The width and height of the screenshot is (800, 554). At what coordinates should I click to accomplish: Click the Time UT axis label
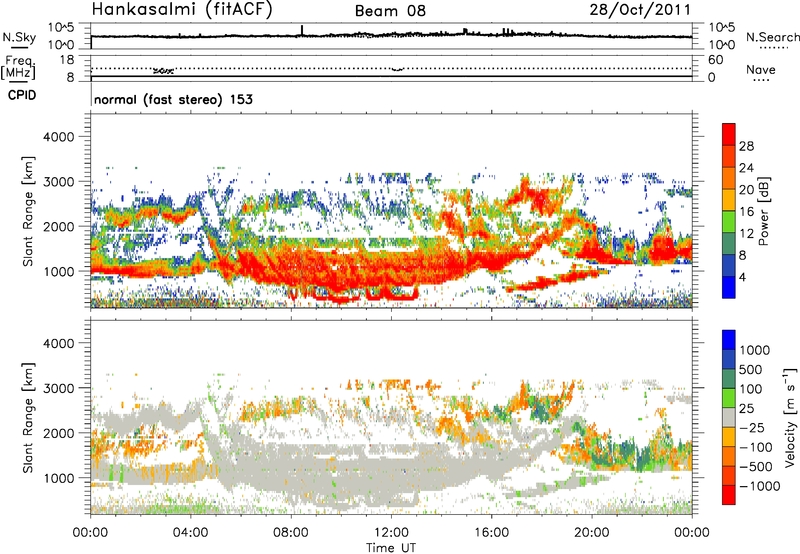tap(391, 547)
